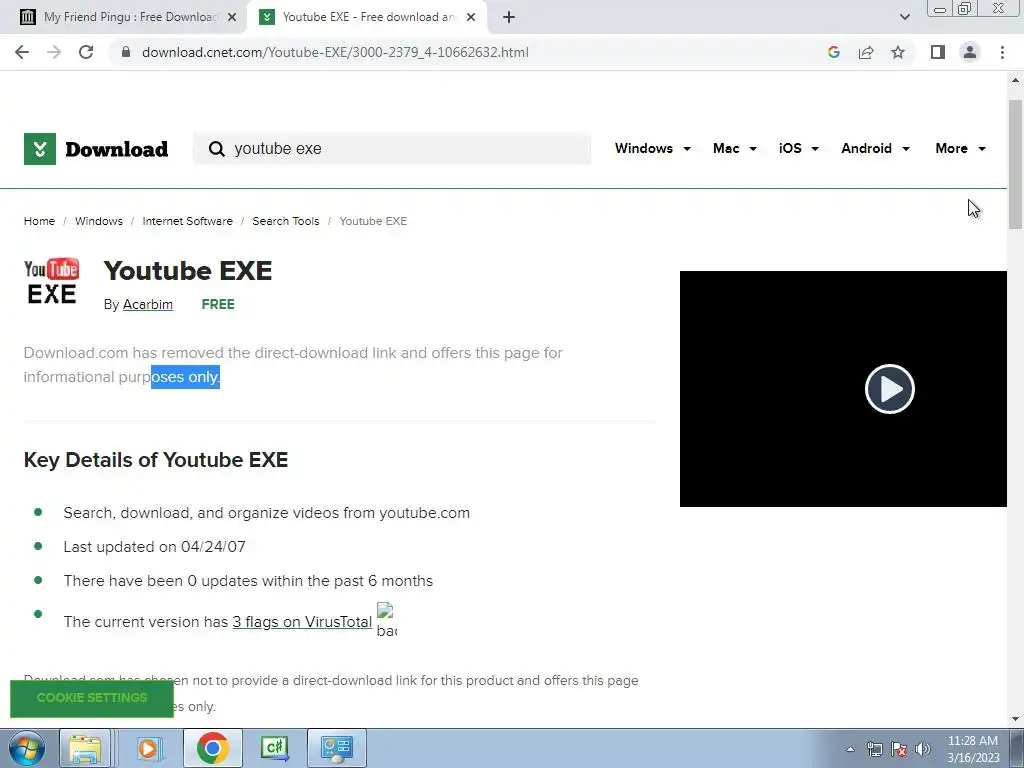Open the C# application in taskbar
Image resolution: width=1024 pixels, height=768 pixels.
point(274,748)
